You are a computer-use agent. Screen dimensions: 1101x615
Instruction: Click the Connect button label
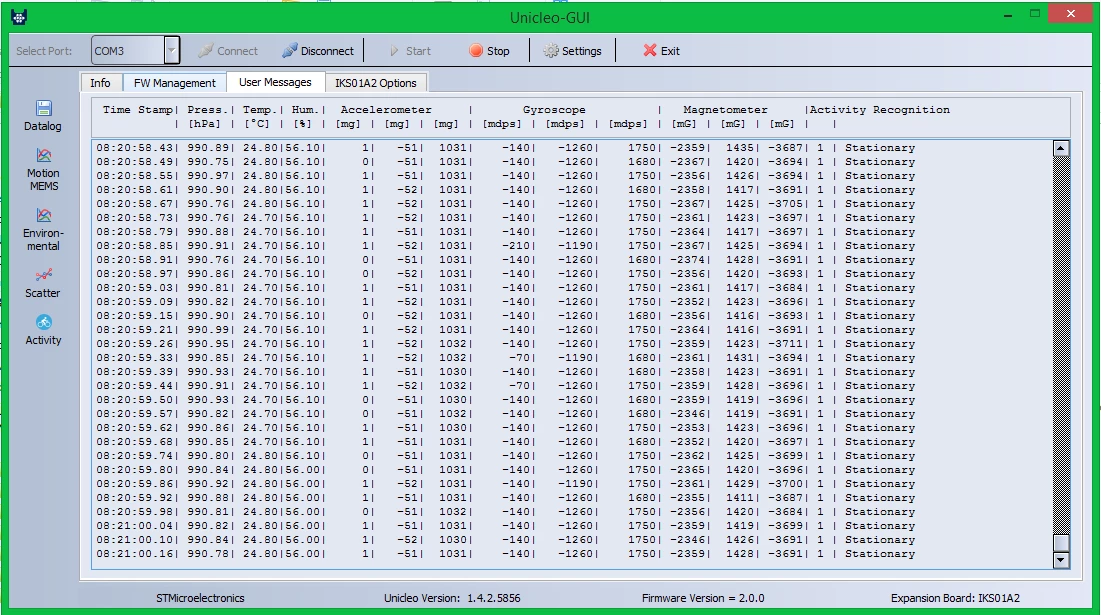[237, 51]
